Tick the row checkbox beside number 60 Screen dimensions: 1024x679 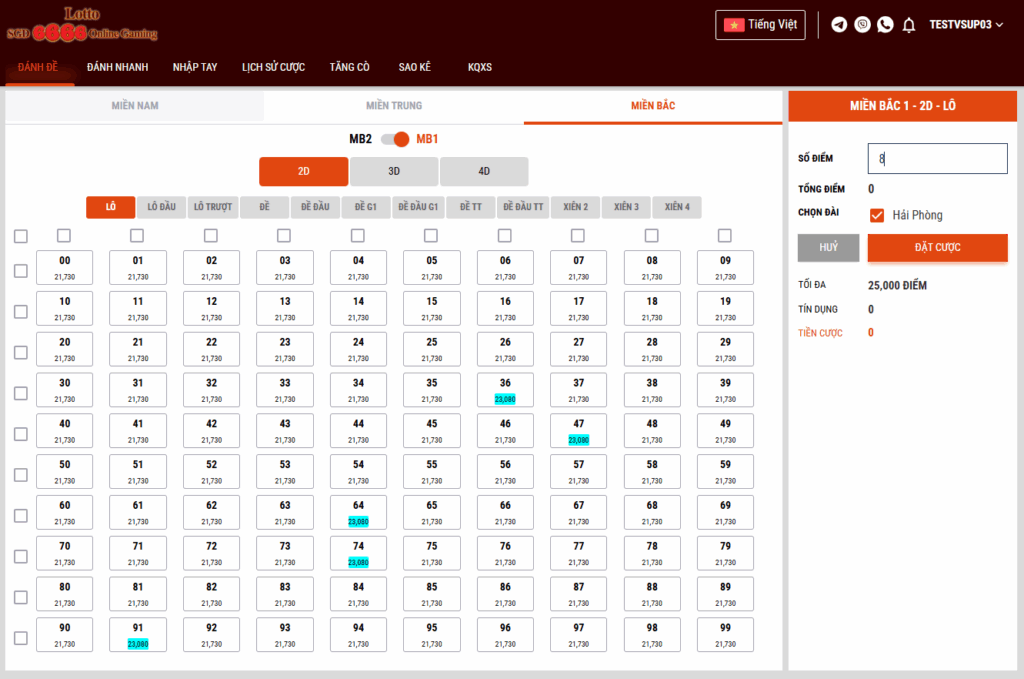click(21, 516)
